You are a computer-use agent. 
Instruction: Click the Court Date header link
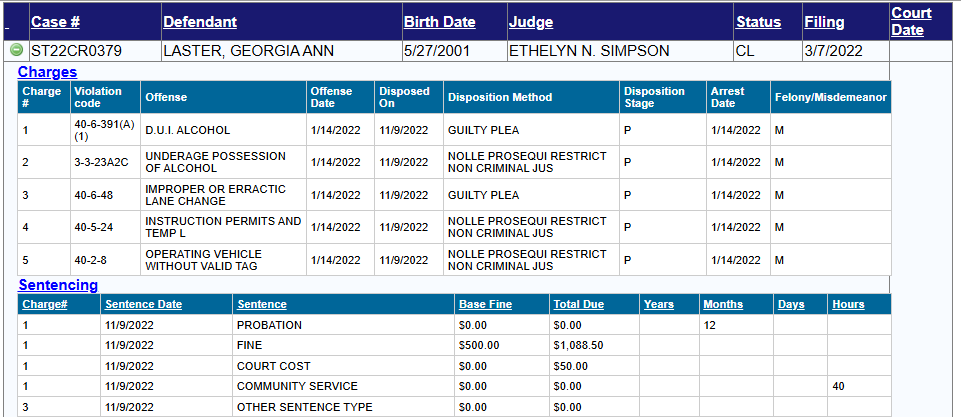click(910, 21)
